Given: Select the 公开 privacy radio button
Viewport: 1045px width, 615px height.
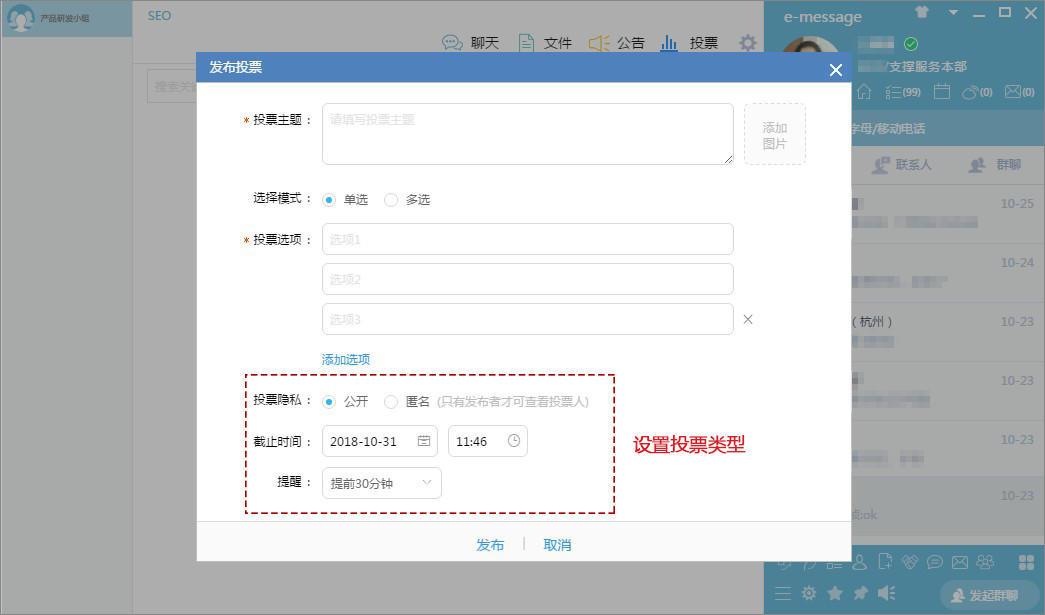Looking at the screenshot, I should [x=329, y=402].
